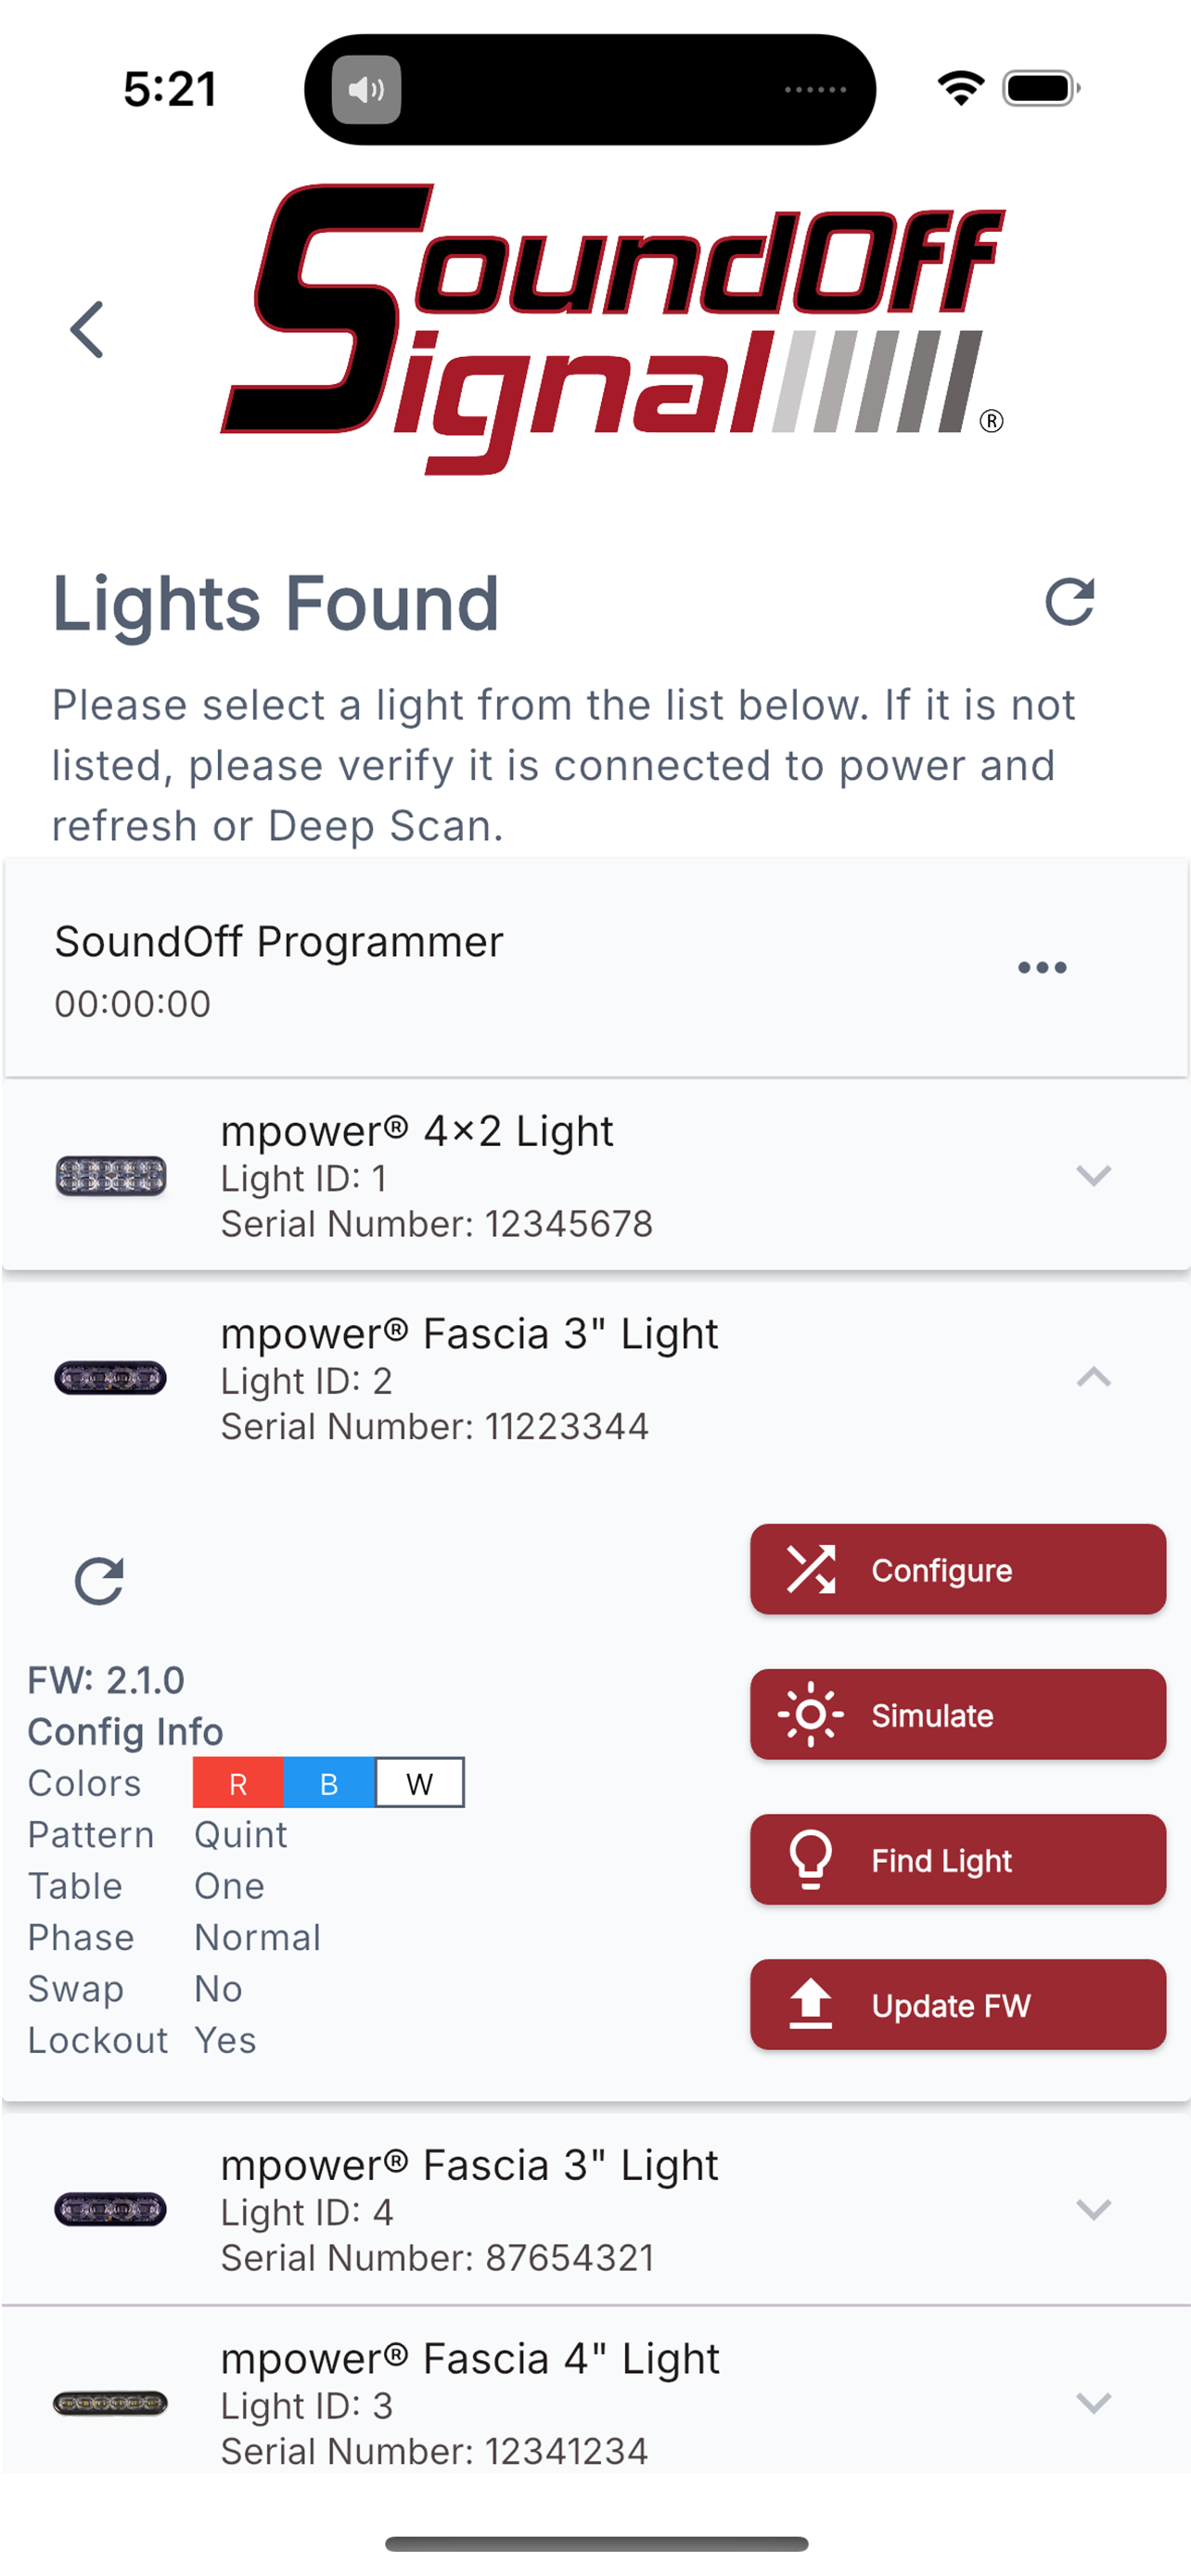The height and width of the screenshot is (2576, 1191).
Task: Select the white W color swatch
Action: click(x=420, y=1783)
